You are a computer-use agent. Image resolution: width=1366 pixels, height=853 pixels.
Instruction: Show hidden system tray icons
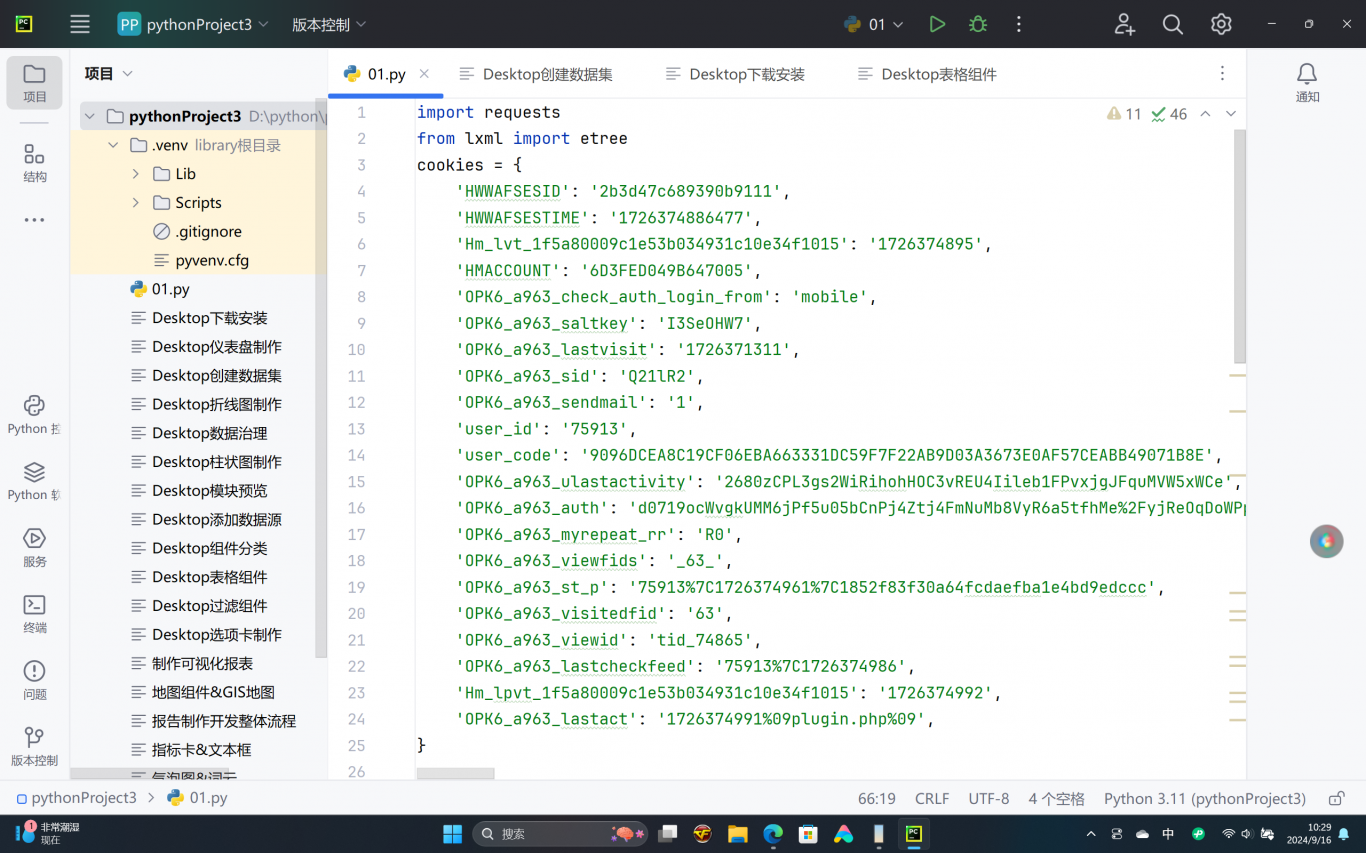1090,833
